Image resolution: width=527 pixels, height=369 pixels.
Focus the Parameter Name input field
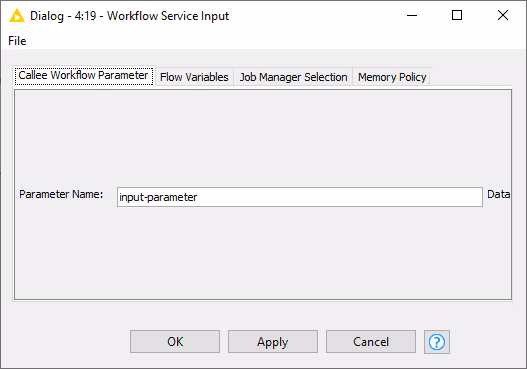(x=300, y=197)
